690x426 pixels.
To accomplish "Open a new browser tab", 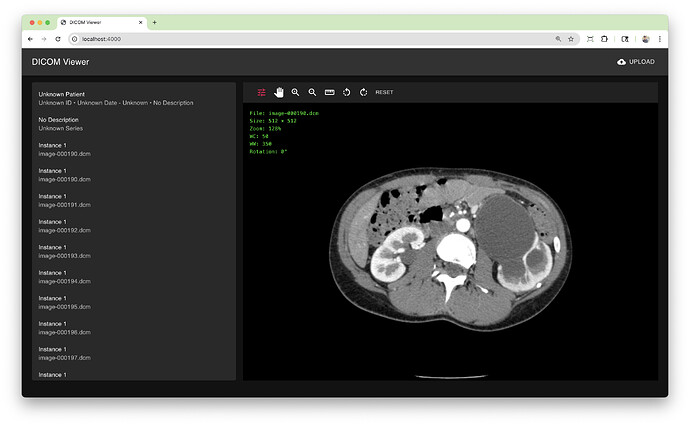I will coord(154,22).
